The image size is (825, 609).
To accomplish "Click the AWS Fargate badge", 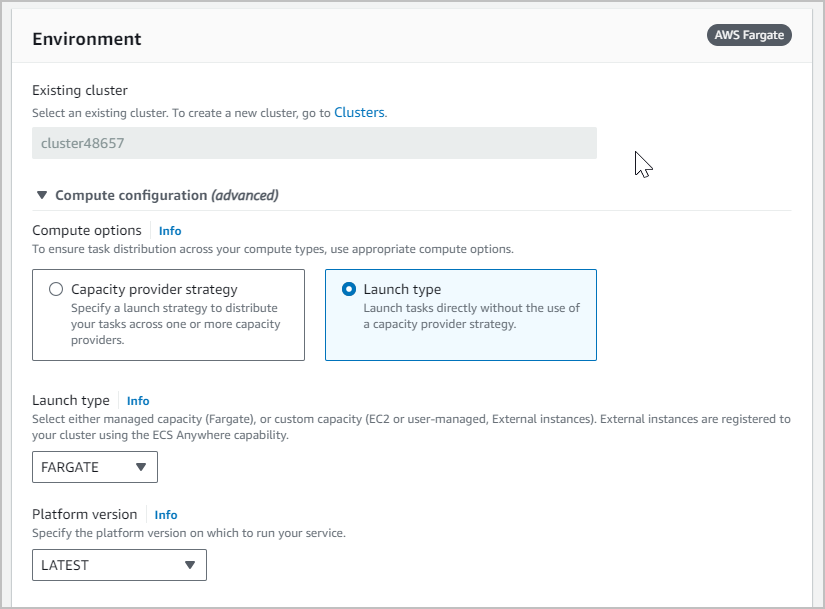I will [750, 35].
